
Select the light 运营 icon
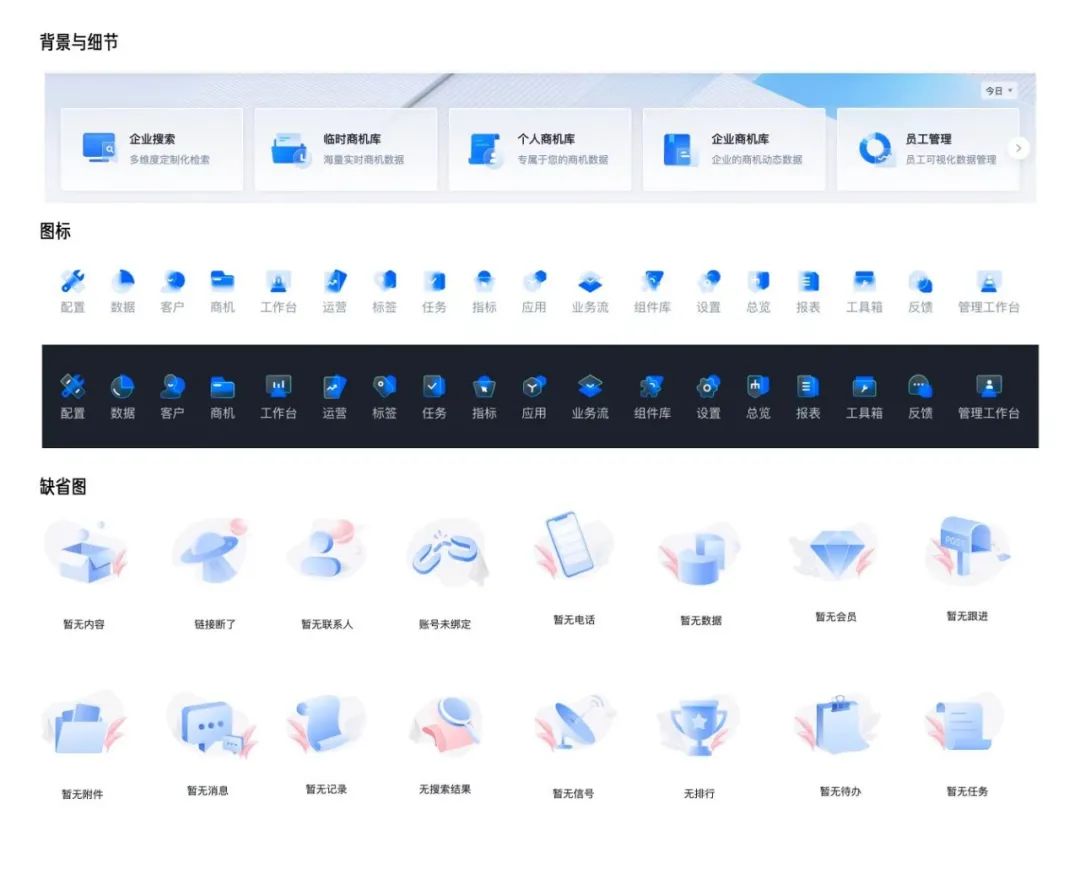335,281
